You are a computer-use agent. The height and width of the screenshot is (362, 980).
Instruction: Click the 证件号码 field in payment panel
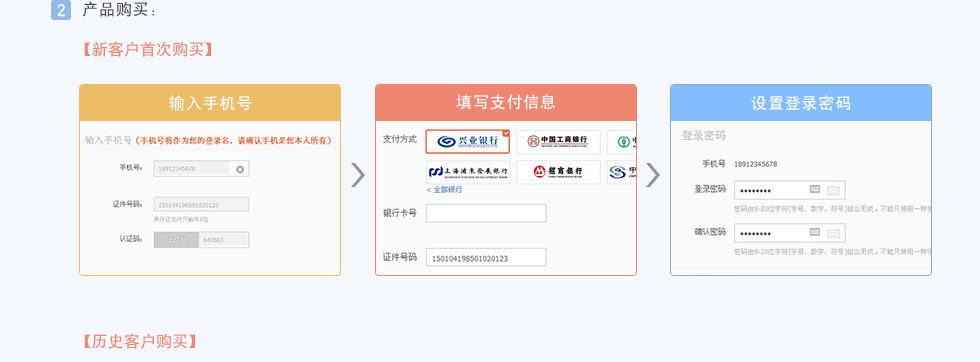486,258
